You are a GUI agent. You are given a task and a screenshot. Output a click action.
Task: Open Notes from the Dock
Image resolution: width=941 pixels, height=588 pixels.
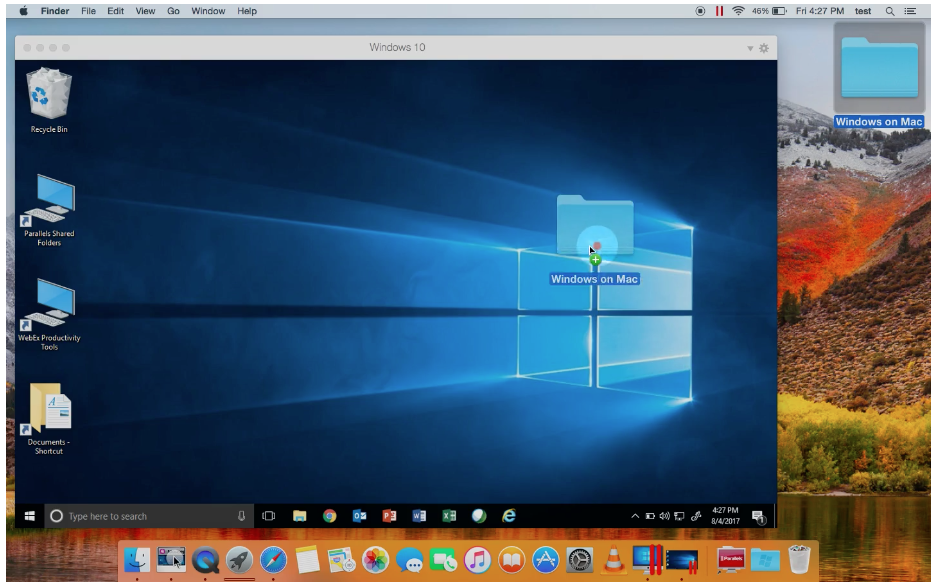coord(307,560)
